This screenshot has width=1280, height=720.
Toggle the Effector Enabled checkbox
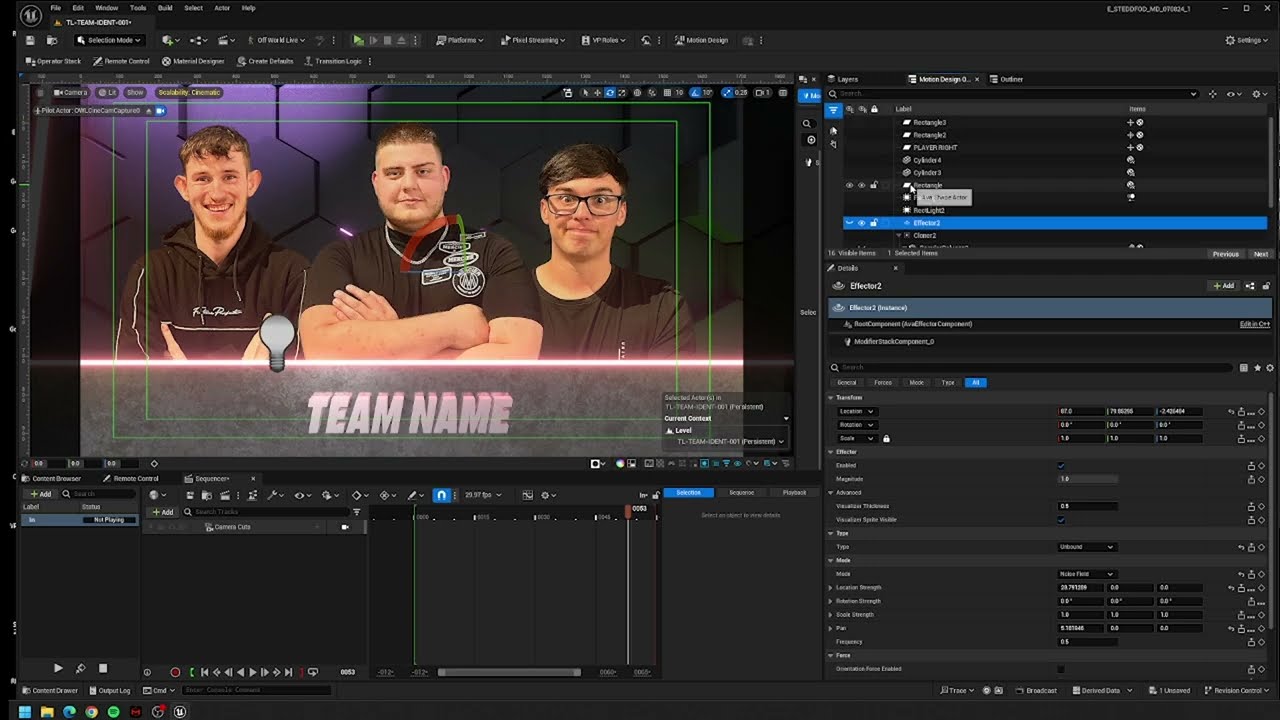coord(1061,465)
